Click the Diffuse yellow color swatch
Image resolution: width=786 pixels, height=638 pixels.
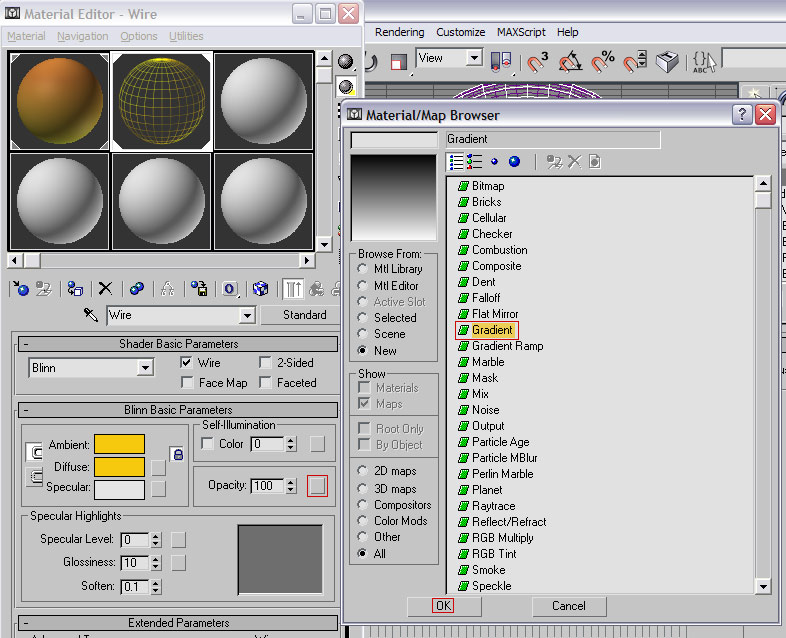[x=120, y=467]
